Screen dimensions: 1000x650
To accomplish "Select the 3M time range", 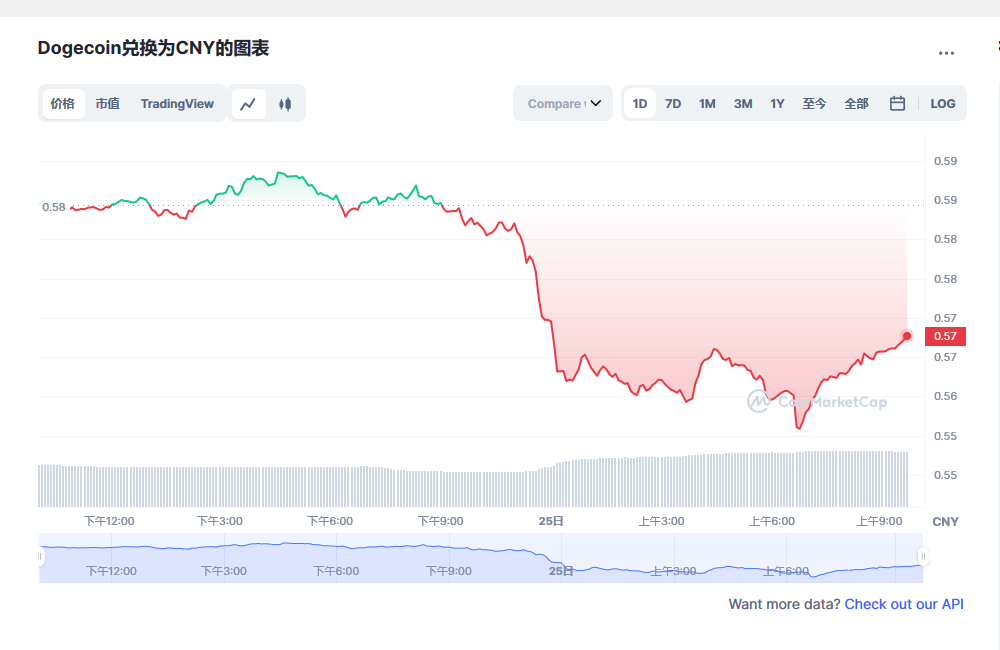I will 743,103.
